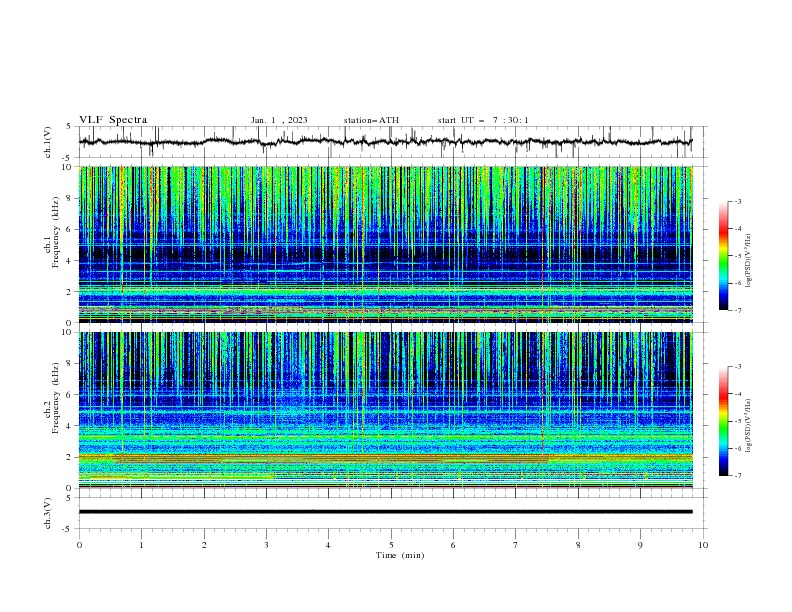
Task: Click the "-5" label on ch.2 colorbar
Action: point(737,421)
